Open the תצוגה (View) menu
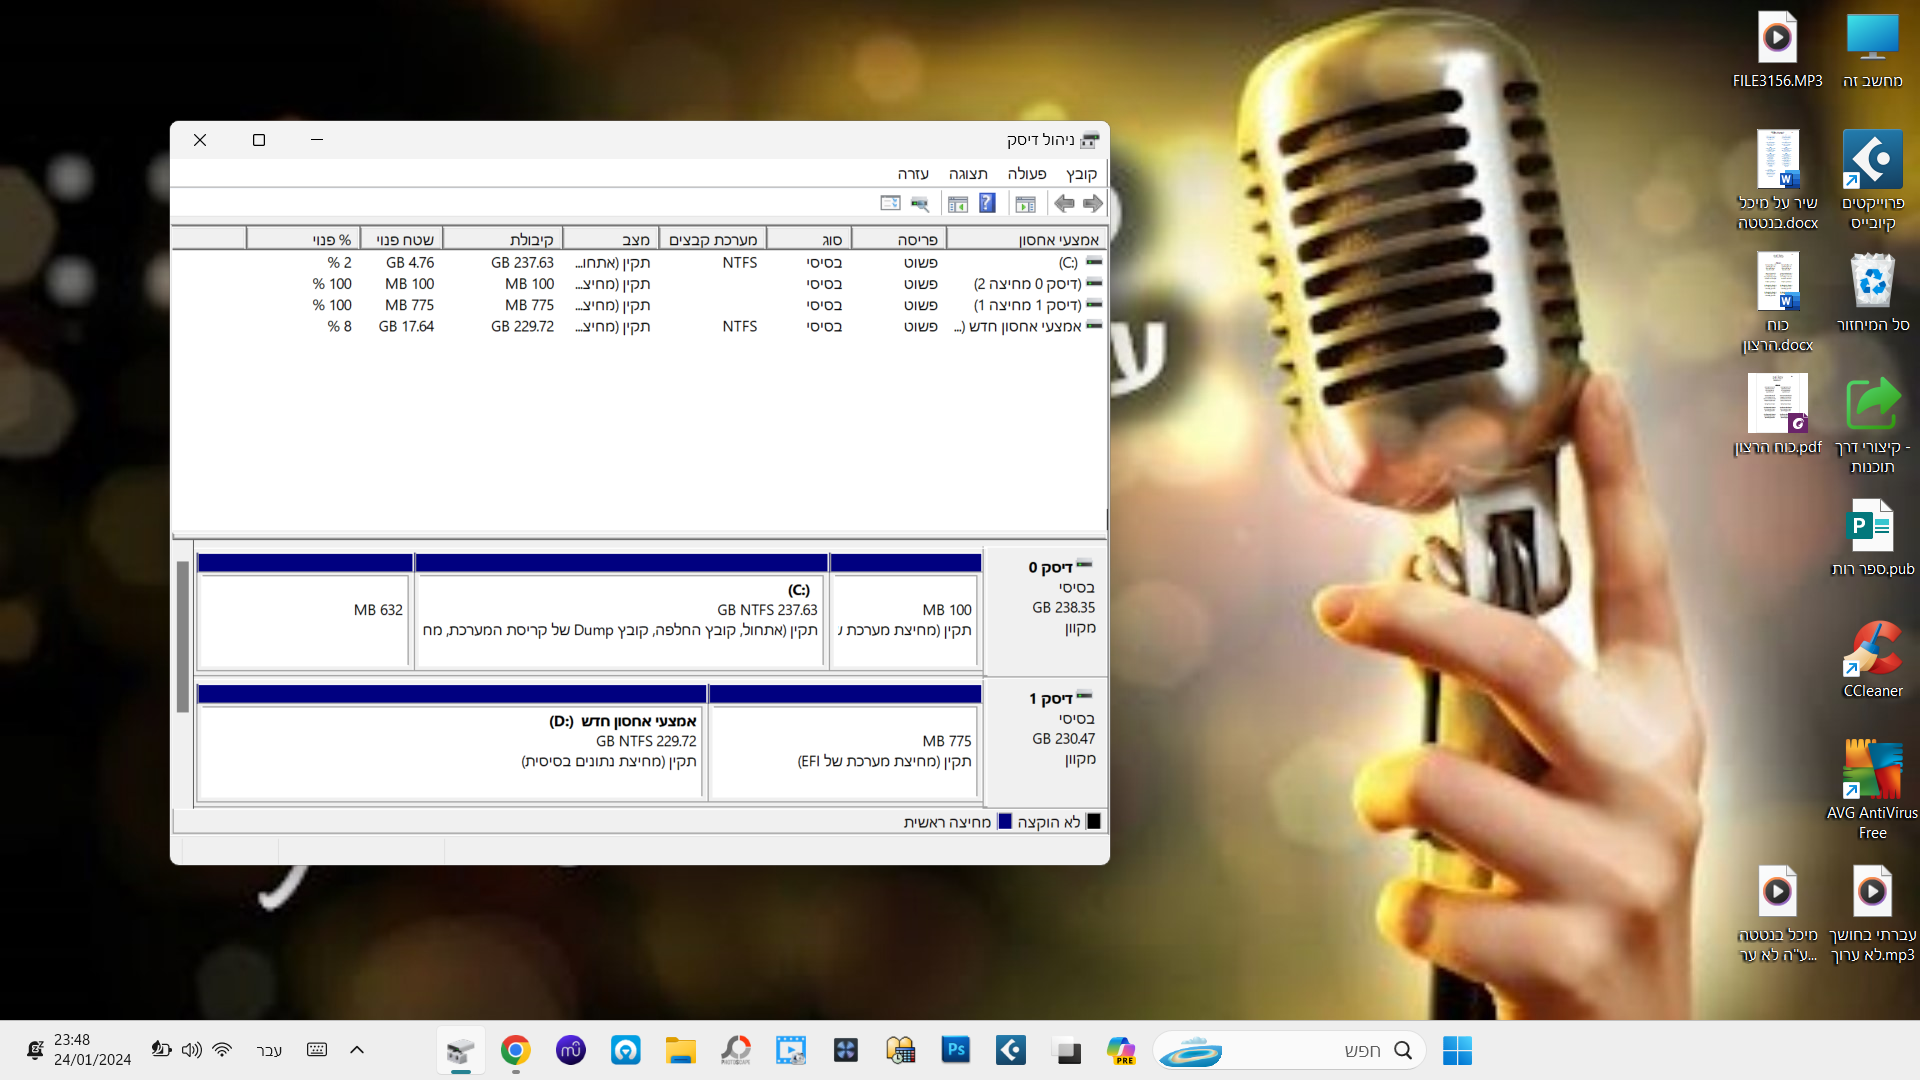The height and width of the screenshot is (1080, 1920). pos(968,174)
